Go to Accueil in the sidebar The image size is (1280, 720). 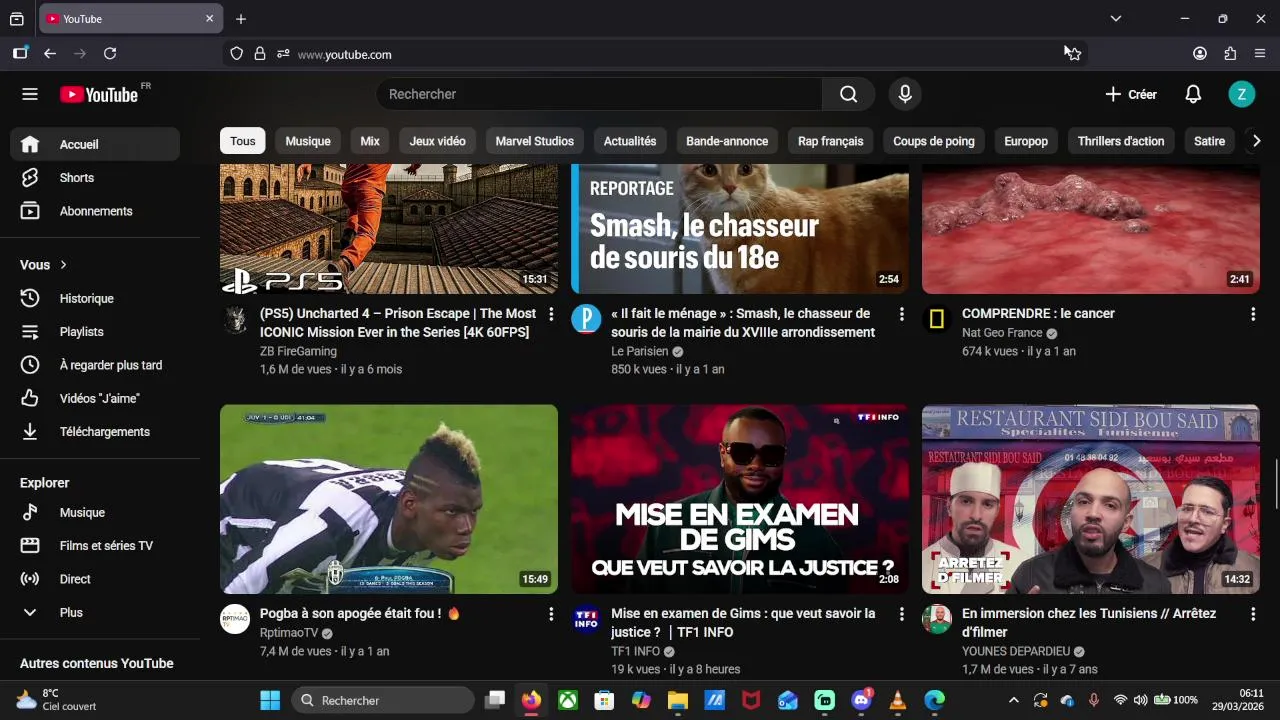(95, 144)
